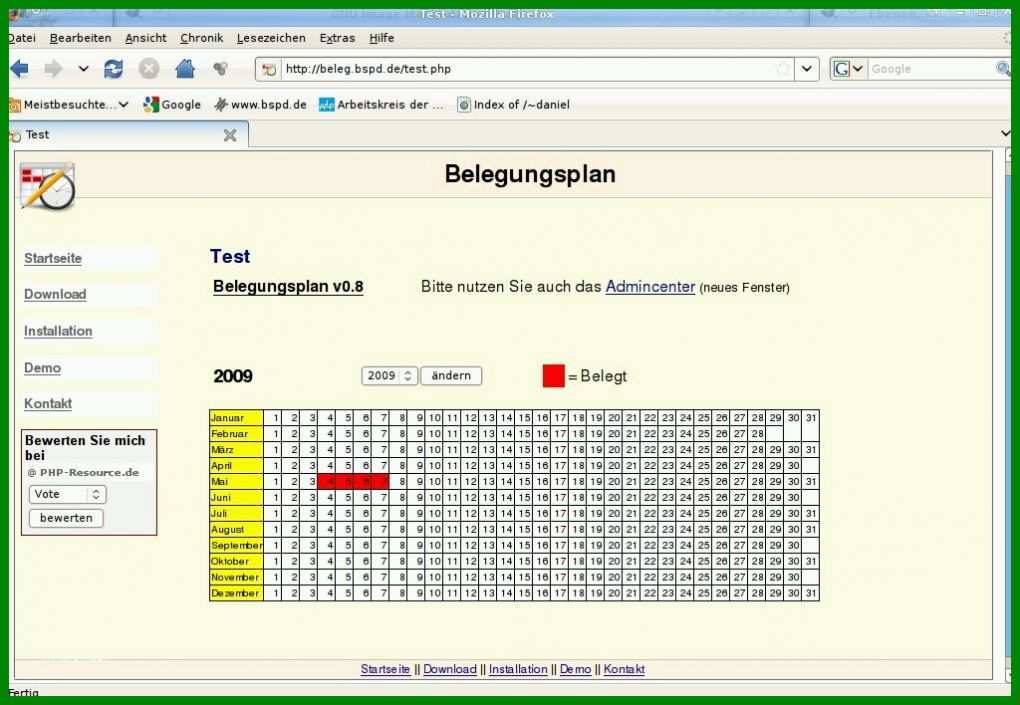The image size is (1020, 705).
Task: Click the red Belegt legend swatch
Action: [x=554, y=376]
